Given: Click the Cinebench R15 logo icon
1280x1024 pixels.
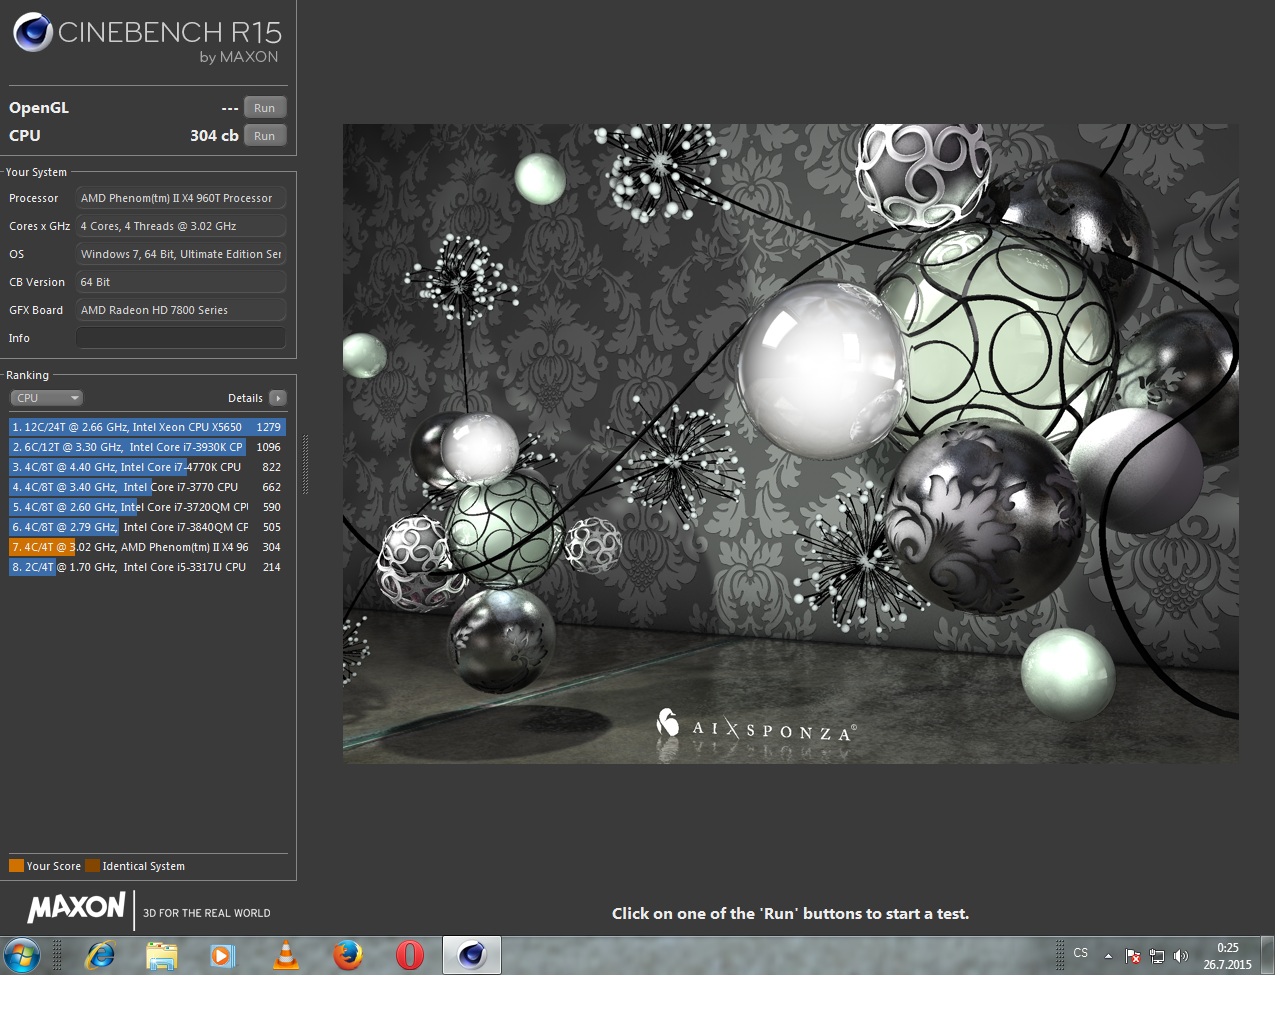Looking at the screenshot, I should [33, 33].
